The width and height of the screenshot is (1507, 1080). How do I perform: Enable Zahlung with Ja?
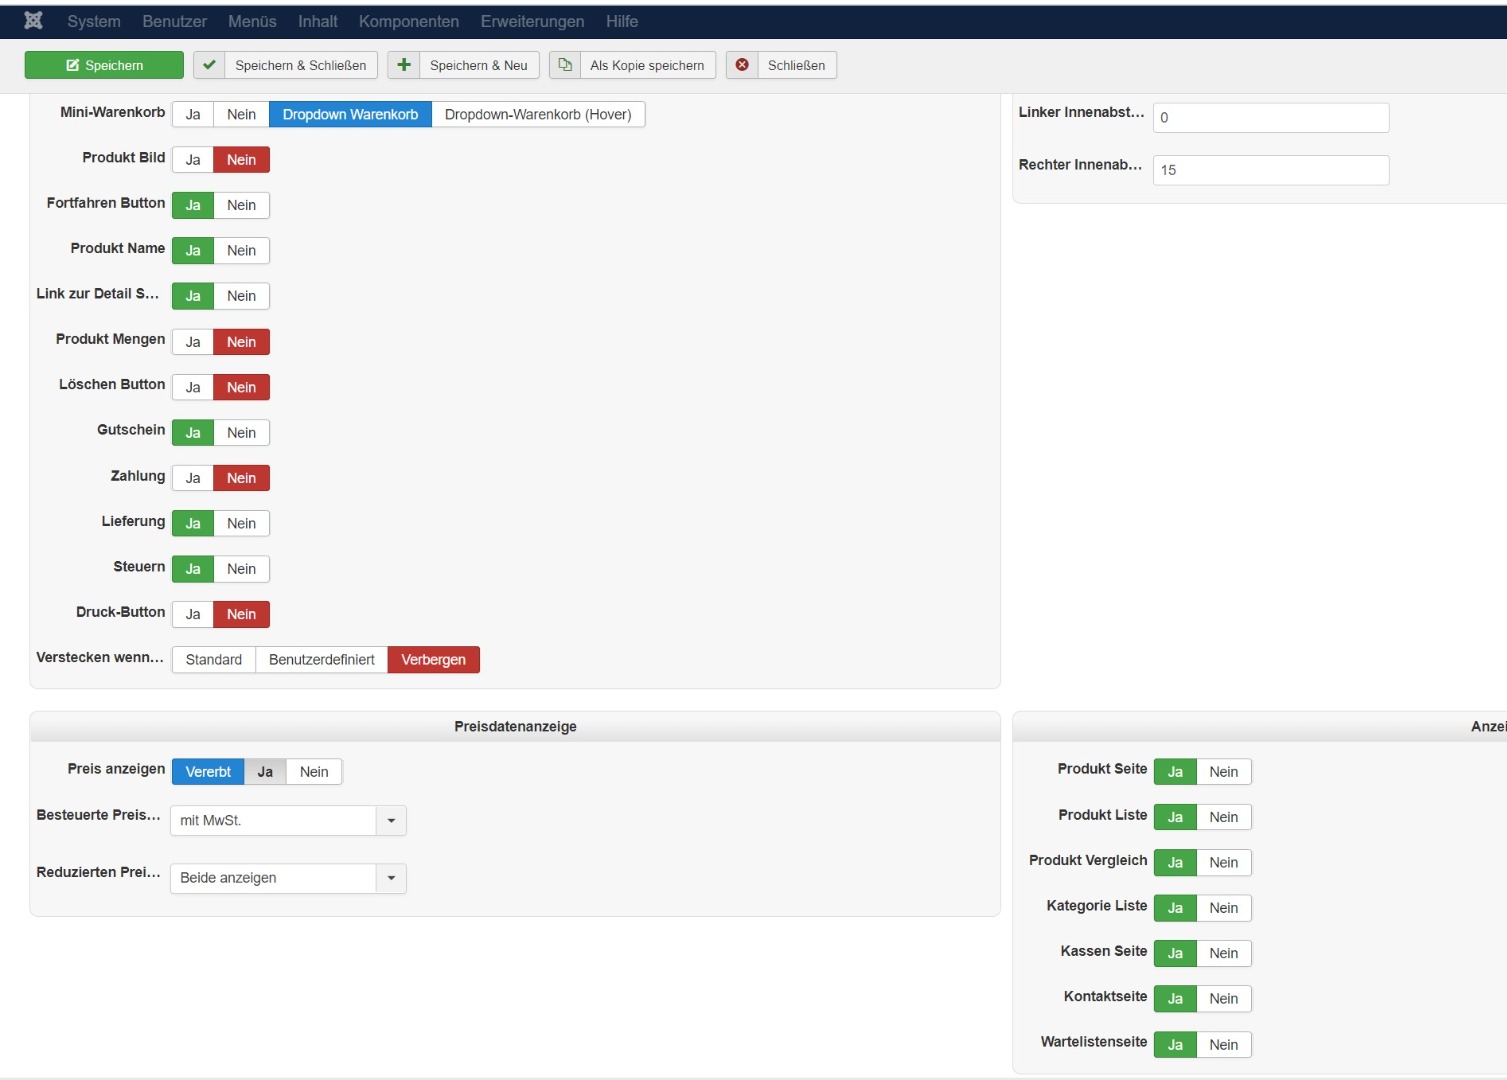(193, 478)
